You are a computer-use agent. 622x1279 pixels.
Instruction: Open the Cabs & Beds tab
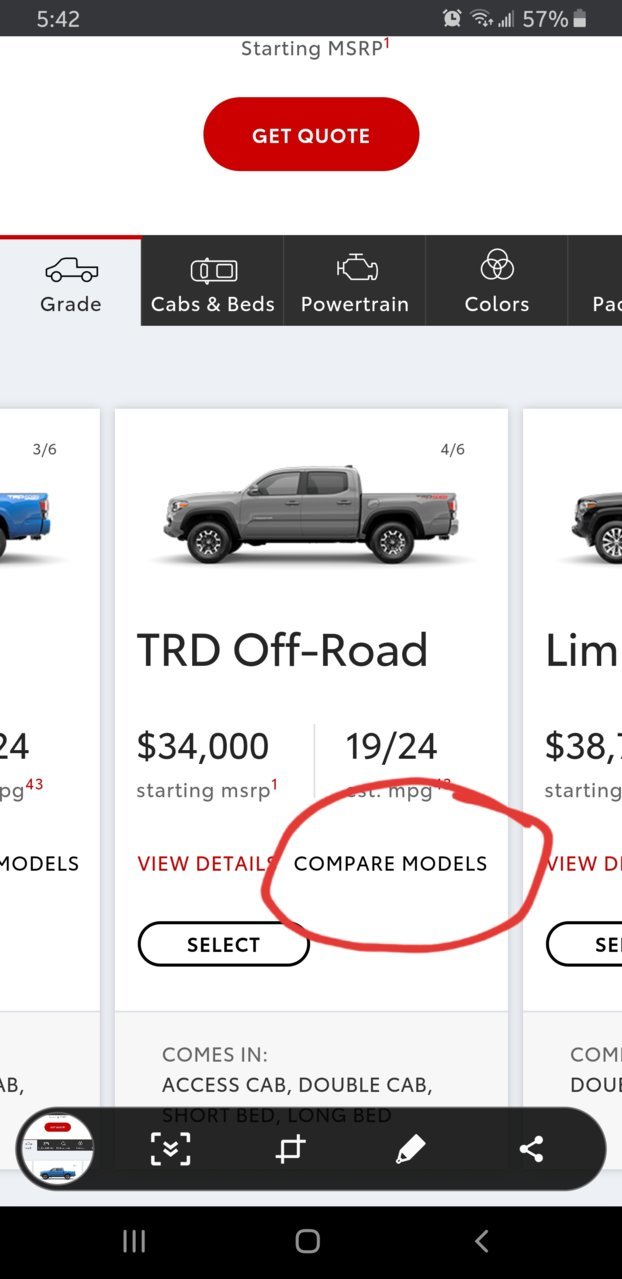[x=213, y=282]
